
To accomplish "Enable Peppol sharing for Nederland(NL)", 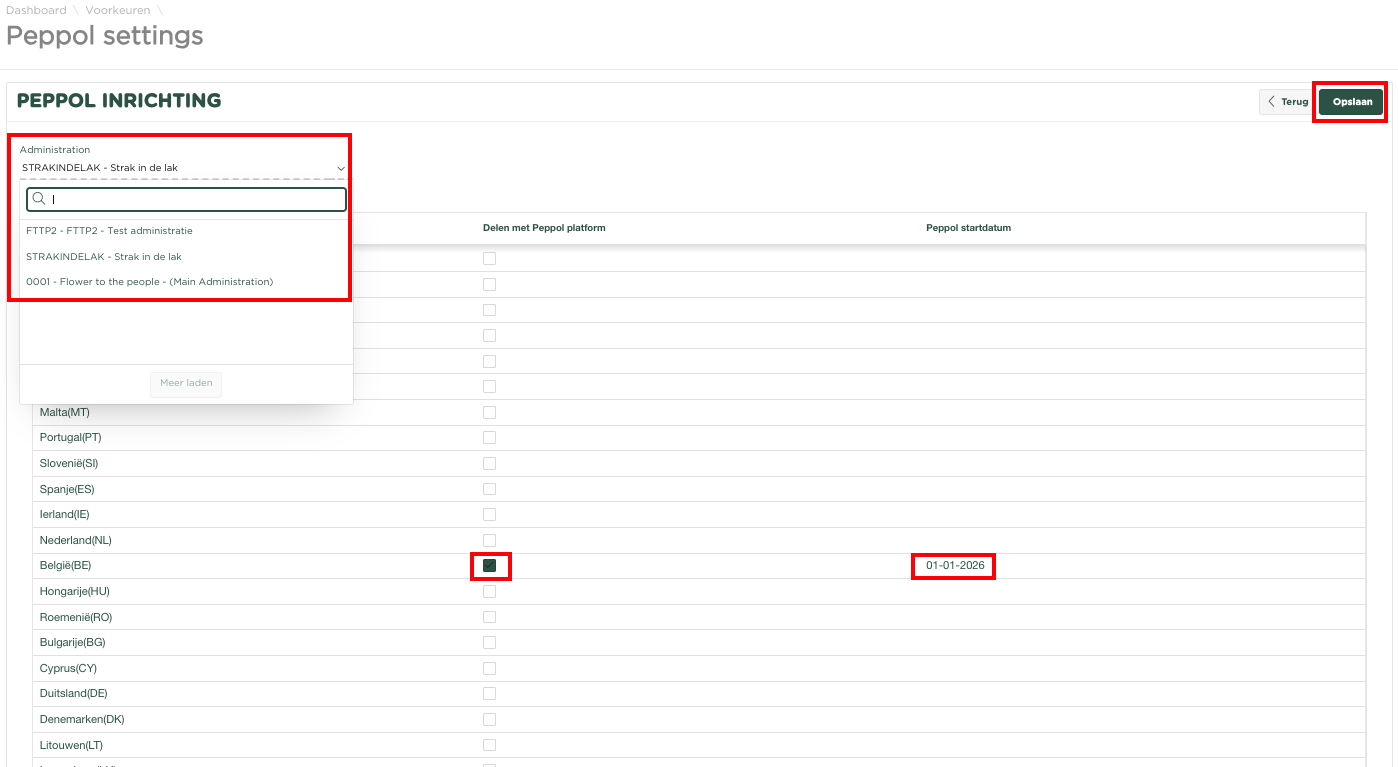I will [489, 540].
